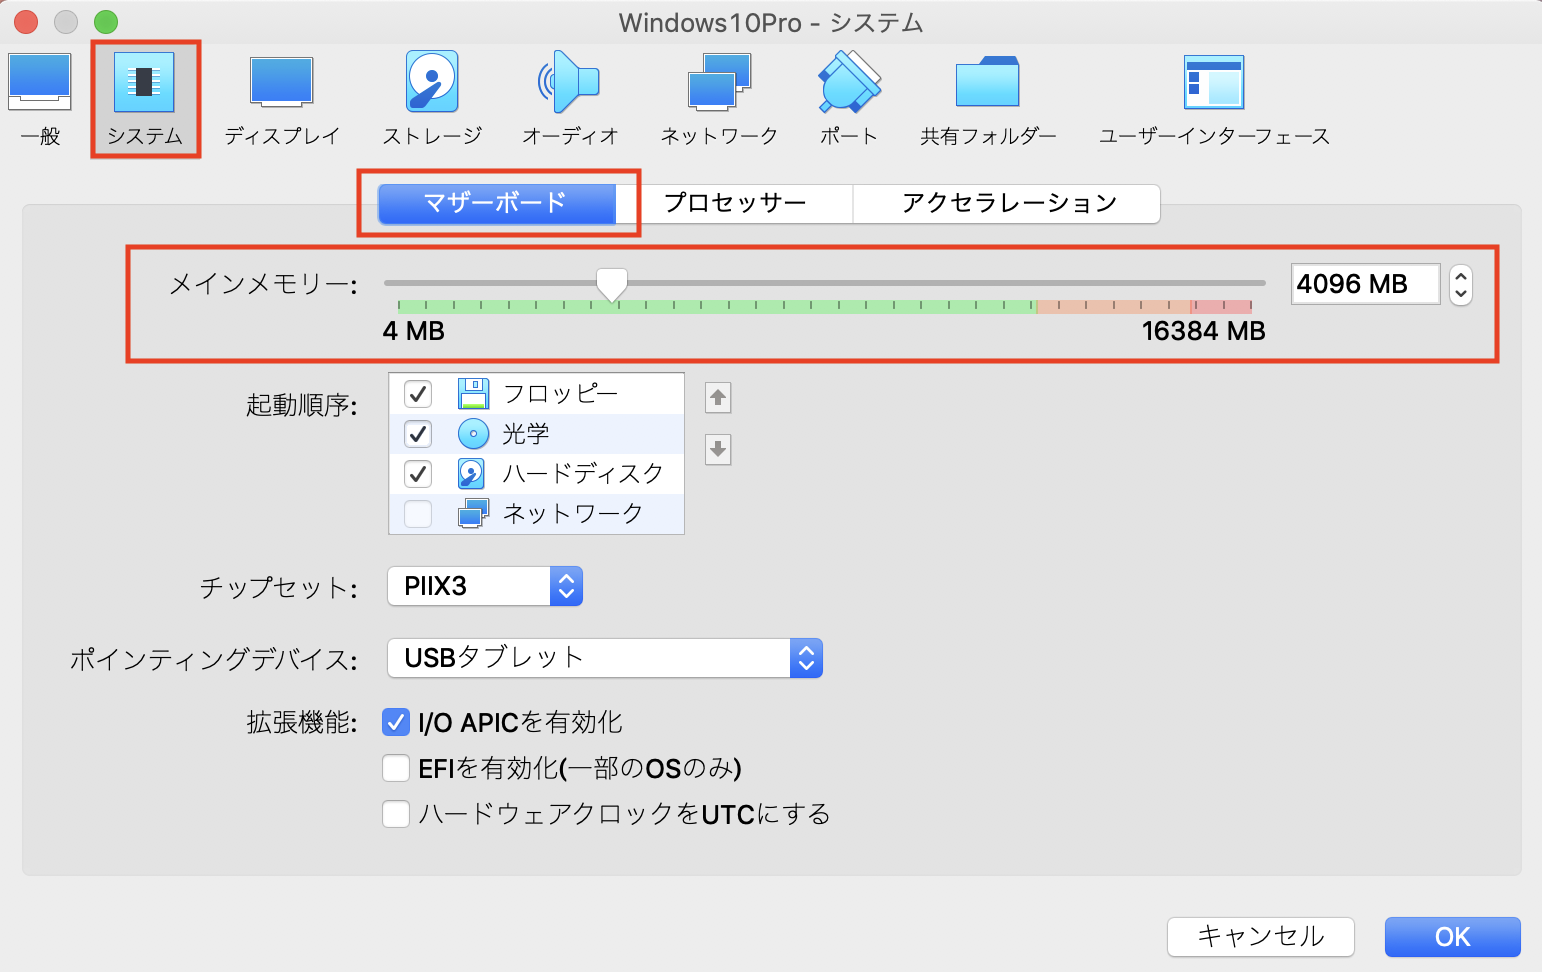This screenshot has height=972, width=1542.
Task: Confirm settings with the OK button
Action: point(1453,937)
